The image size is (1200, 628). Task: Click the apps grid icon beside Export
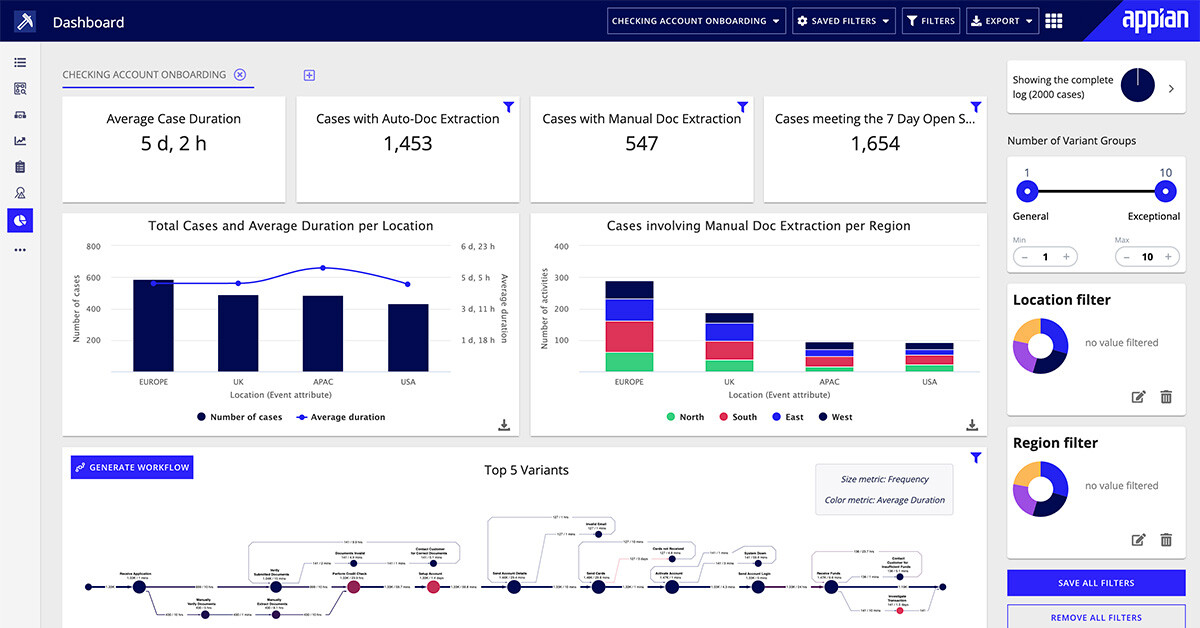[x=1053, y=20]
